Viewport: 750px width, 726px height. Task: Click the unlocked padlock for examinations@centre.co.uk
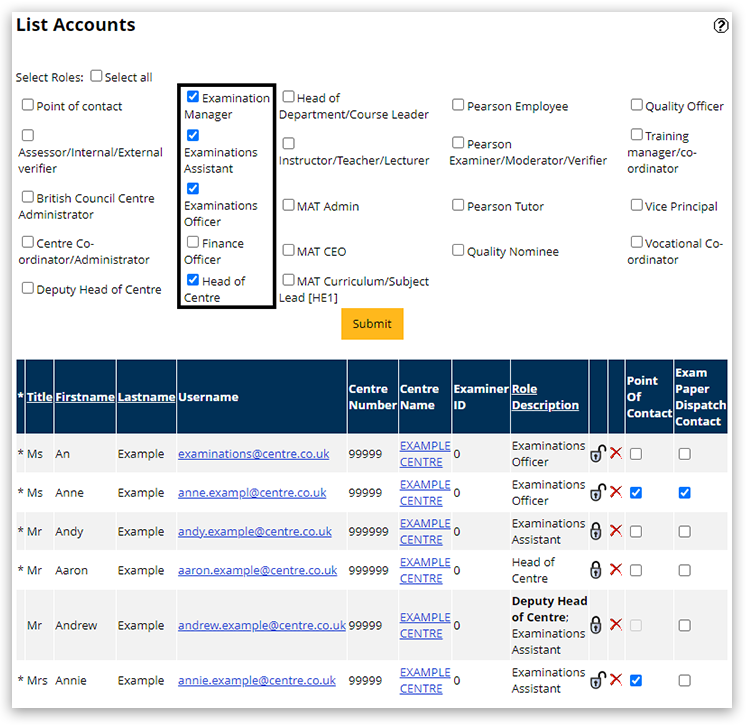click(x=597, y=454)
